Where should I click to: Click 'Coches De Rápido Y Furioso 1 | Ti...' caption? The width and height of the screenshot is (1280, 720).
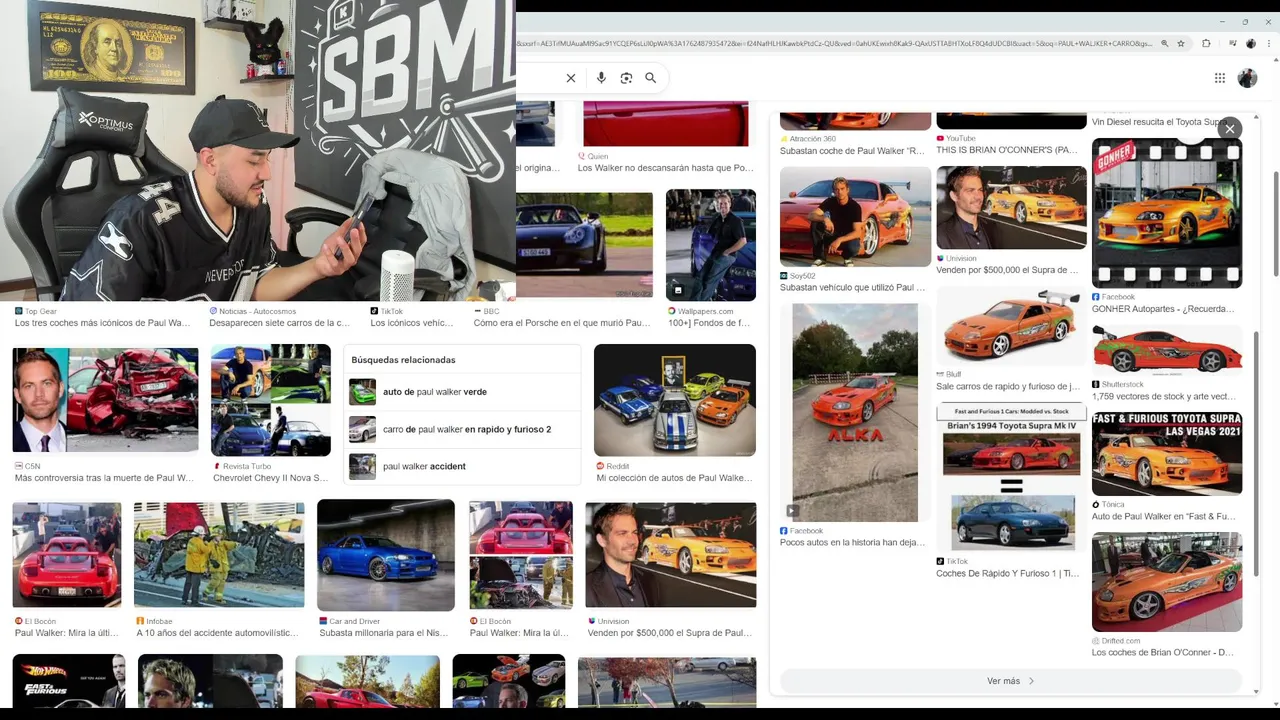(1008, 573)
